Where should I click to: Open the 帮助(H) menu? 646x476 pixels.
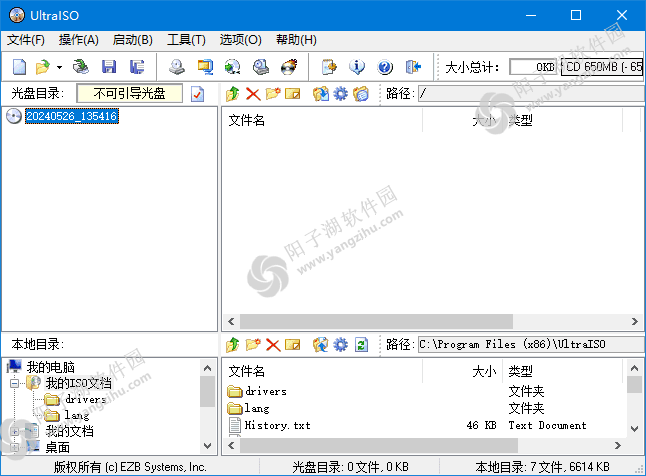[x=296, y=40]
